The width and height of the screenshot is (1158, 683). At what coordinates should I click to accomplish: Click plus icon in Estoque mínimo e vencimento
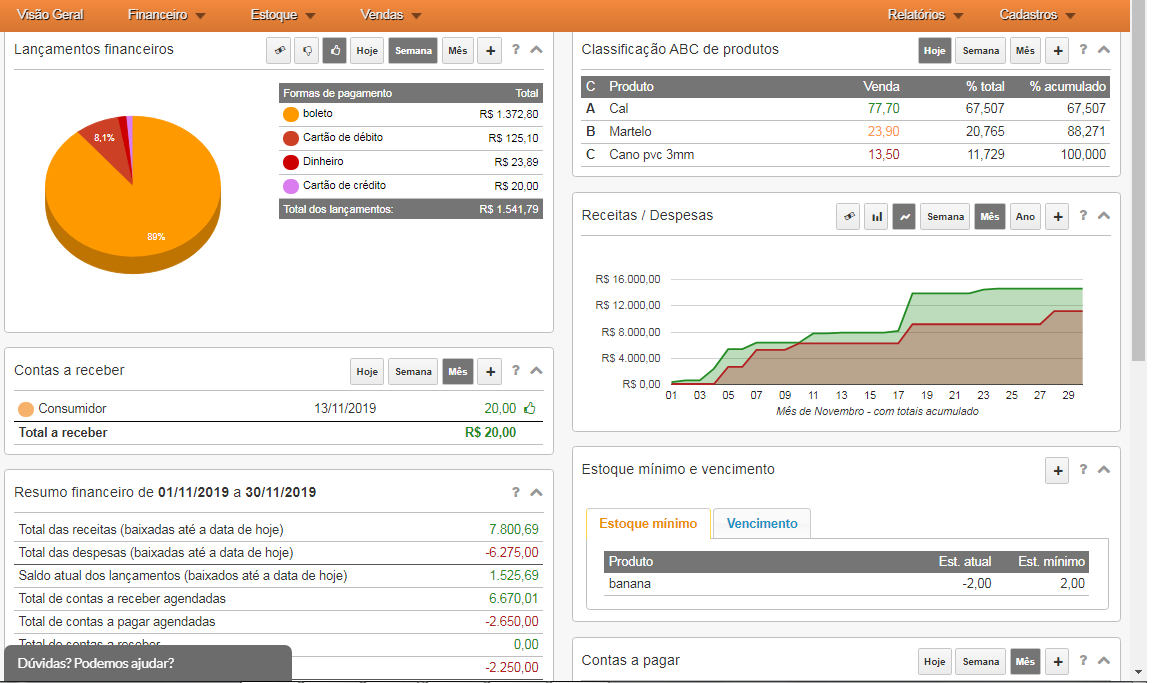point(1057,470)
